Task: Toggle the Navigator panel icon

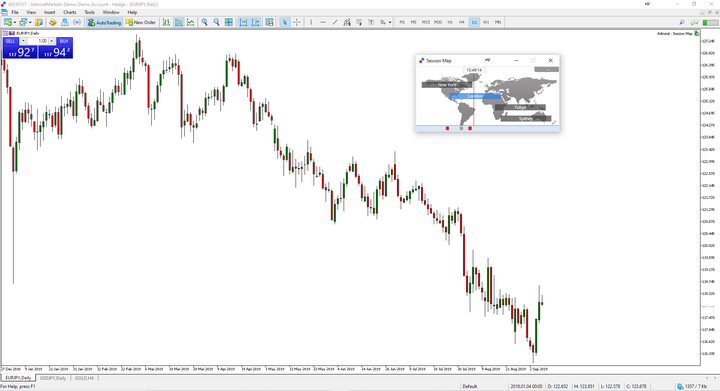Action: coord(65,22)
